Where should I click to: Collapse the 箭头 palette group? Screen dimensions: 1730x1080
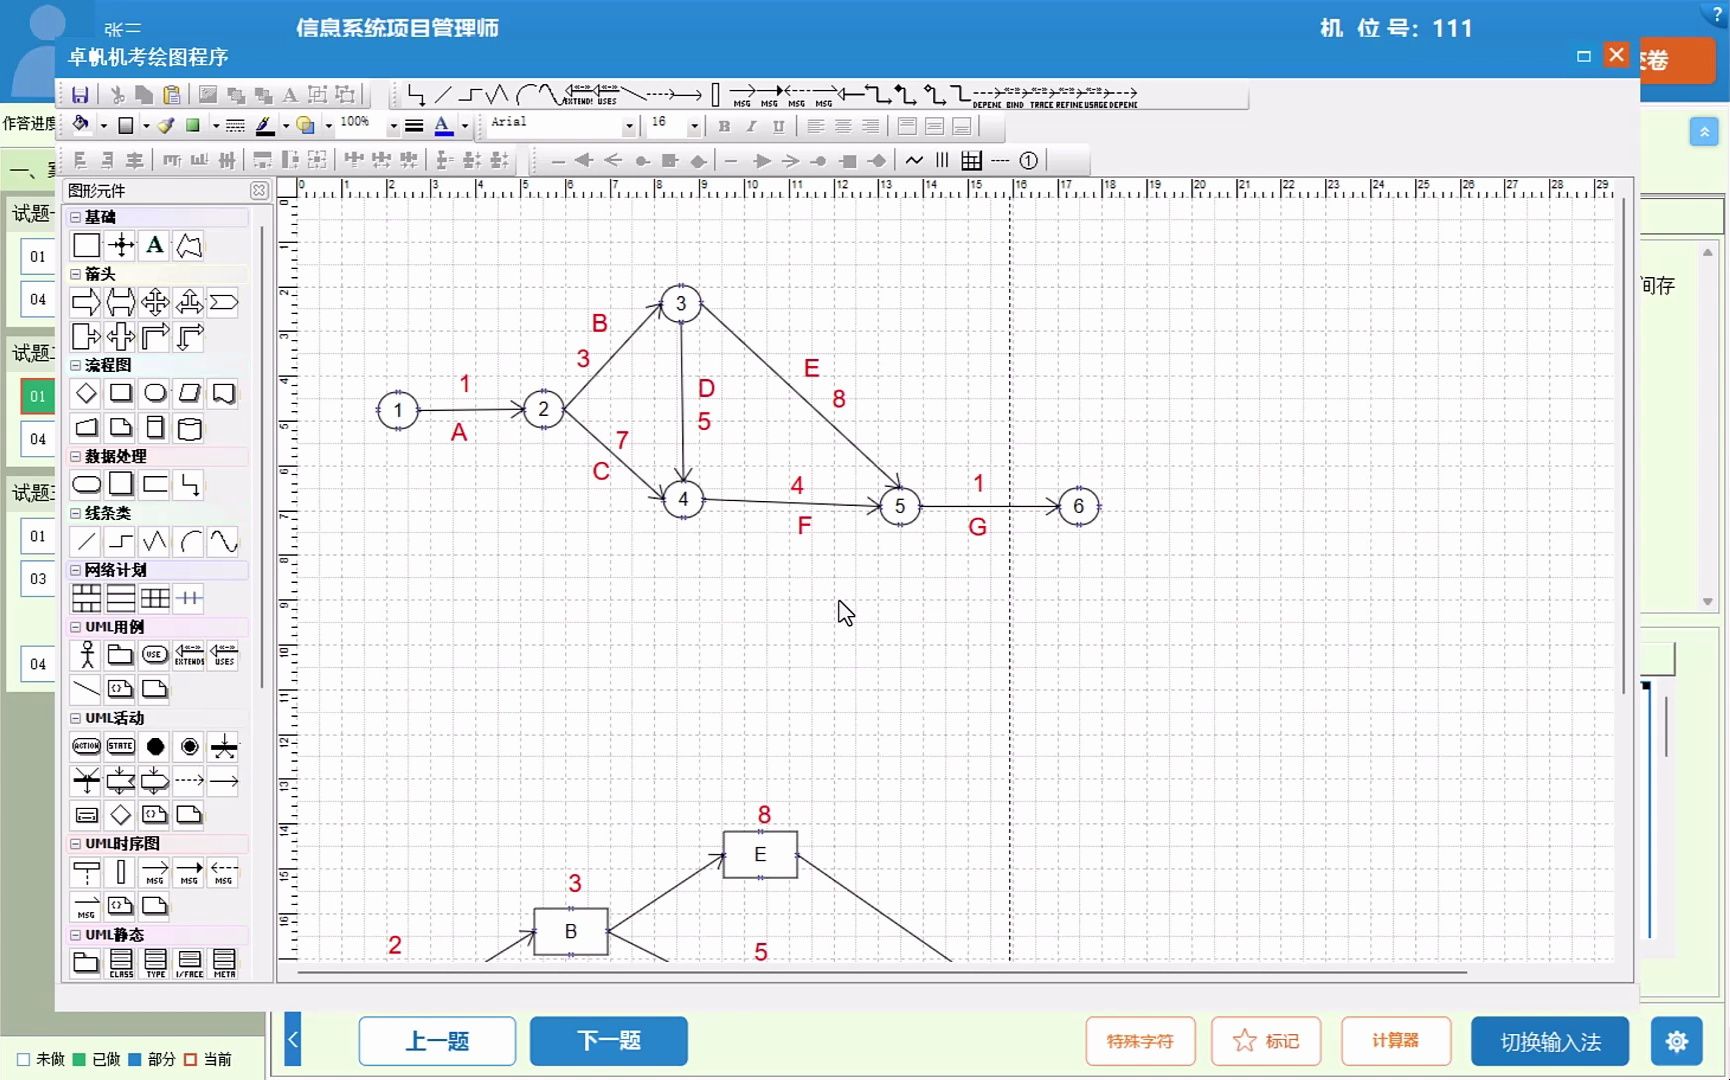click(x=75, y=274)
